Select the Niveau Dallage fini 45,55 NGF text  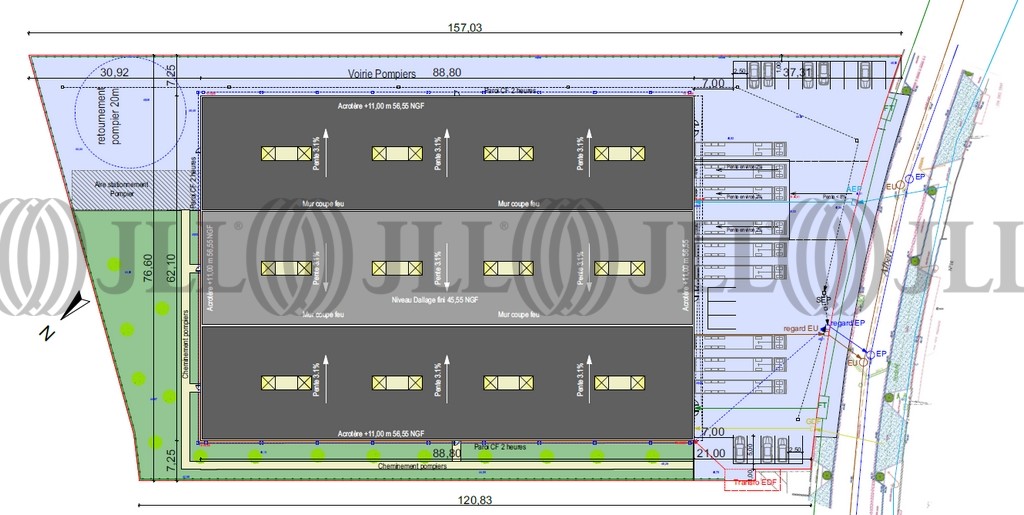(x=434, y=298)
